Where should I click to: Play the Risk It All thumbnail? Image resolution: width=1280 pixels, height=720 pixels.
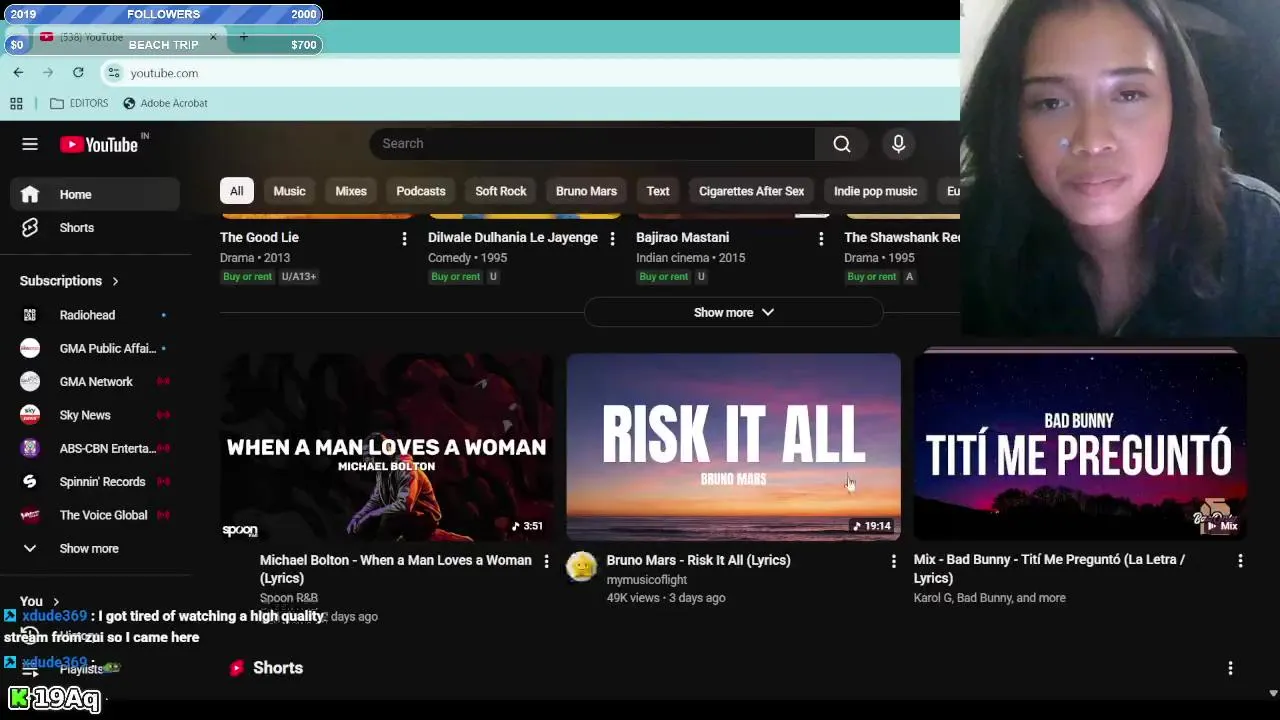[733, 447]
